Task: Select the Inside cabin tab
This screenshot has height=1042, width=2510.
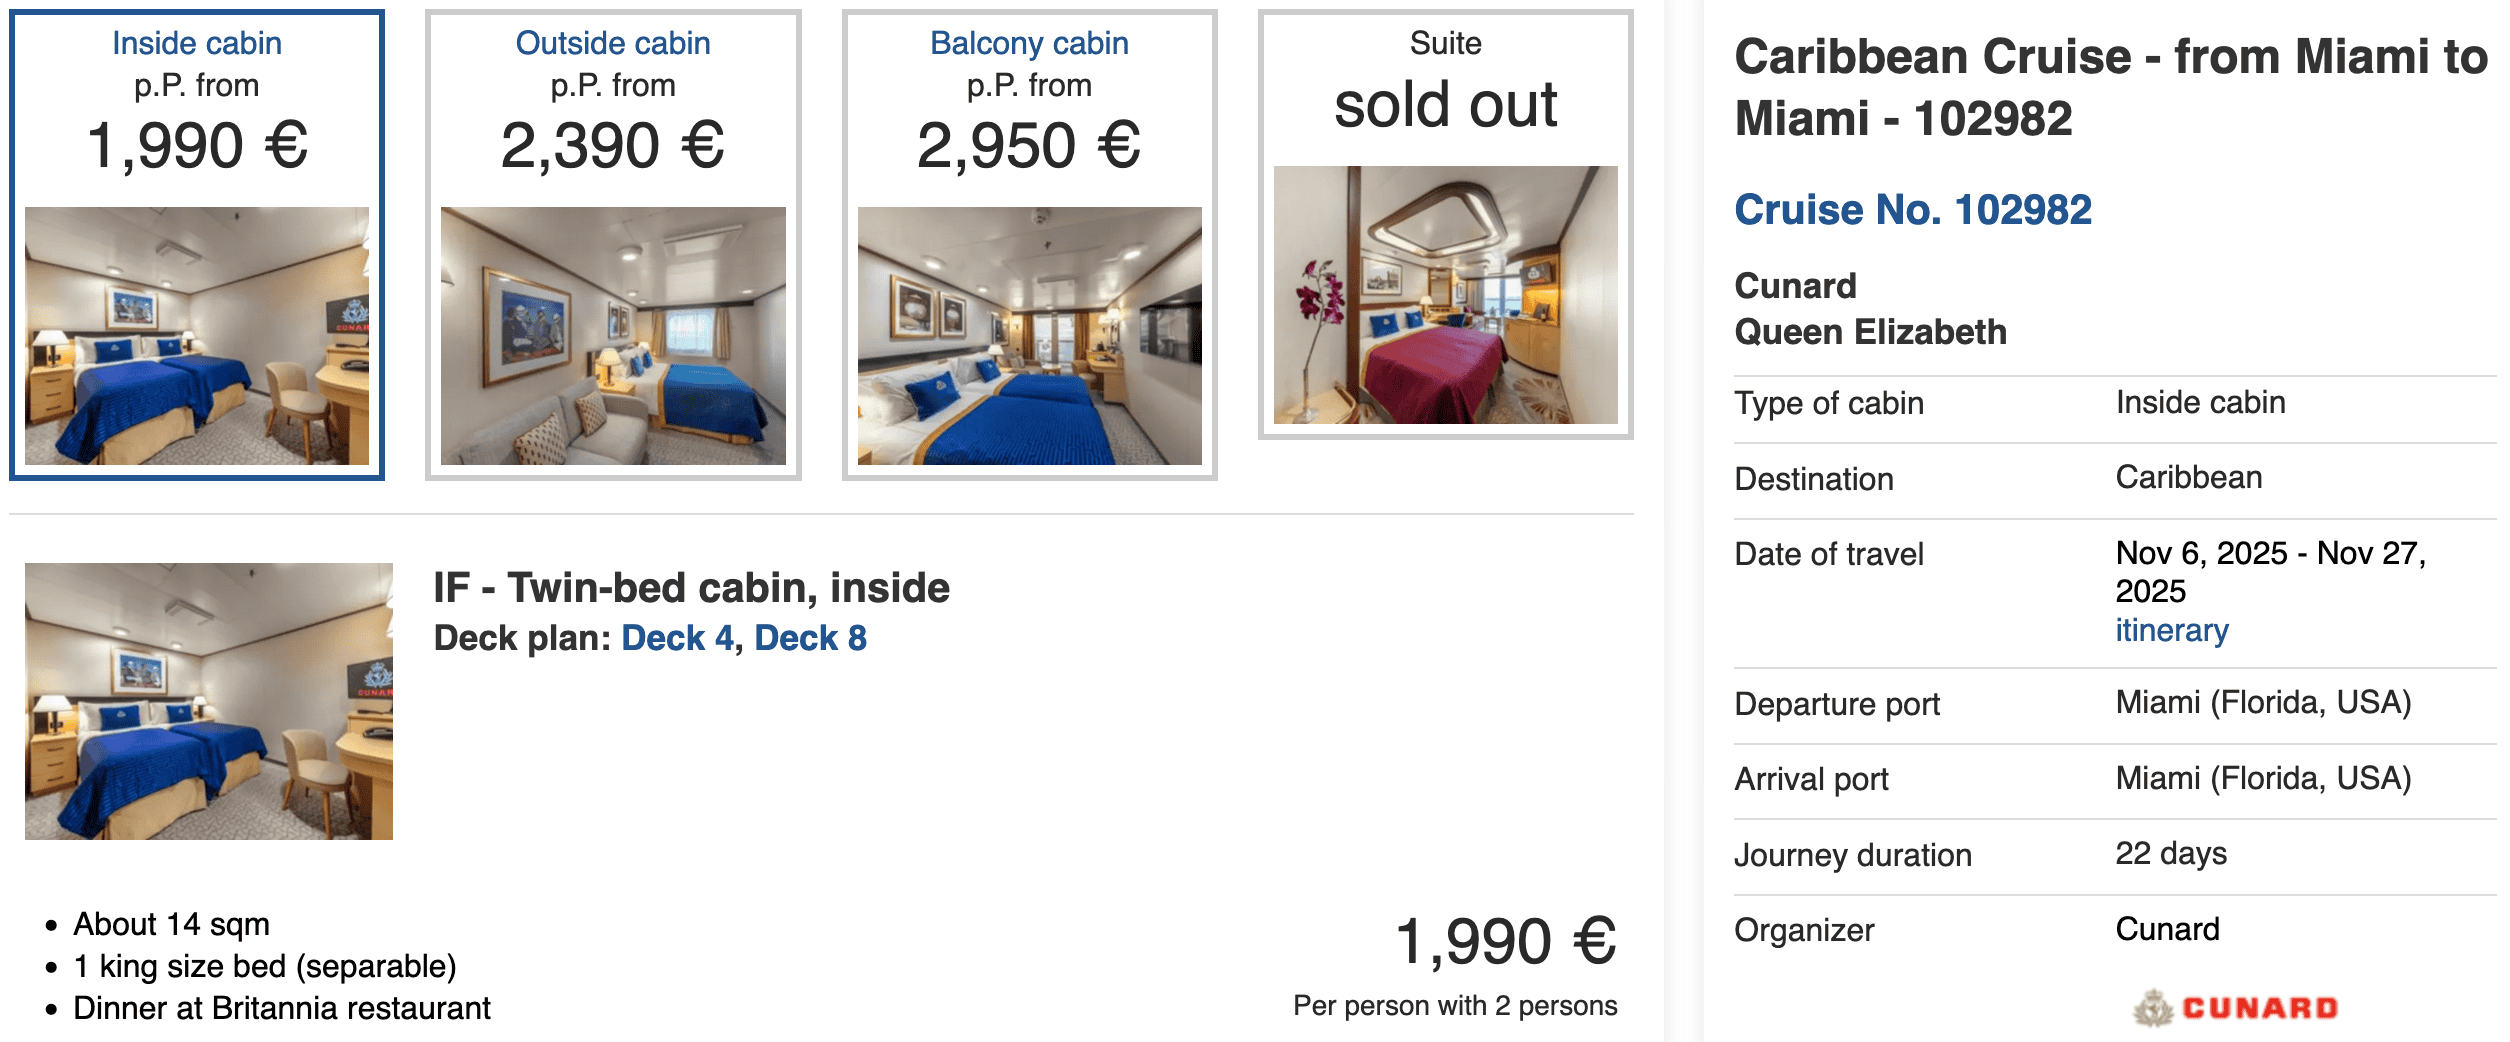Action: (x=197, y=44)
